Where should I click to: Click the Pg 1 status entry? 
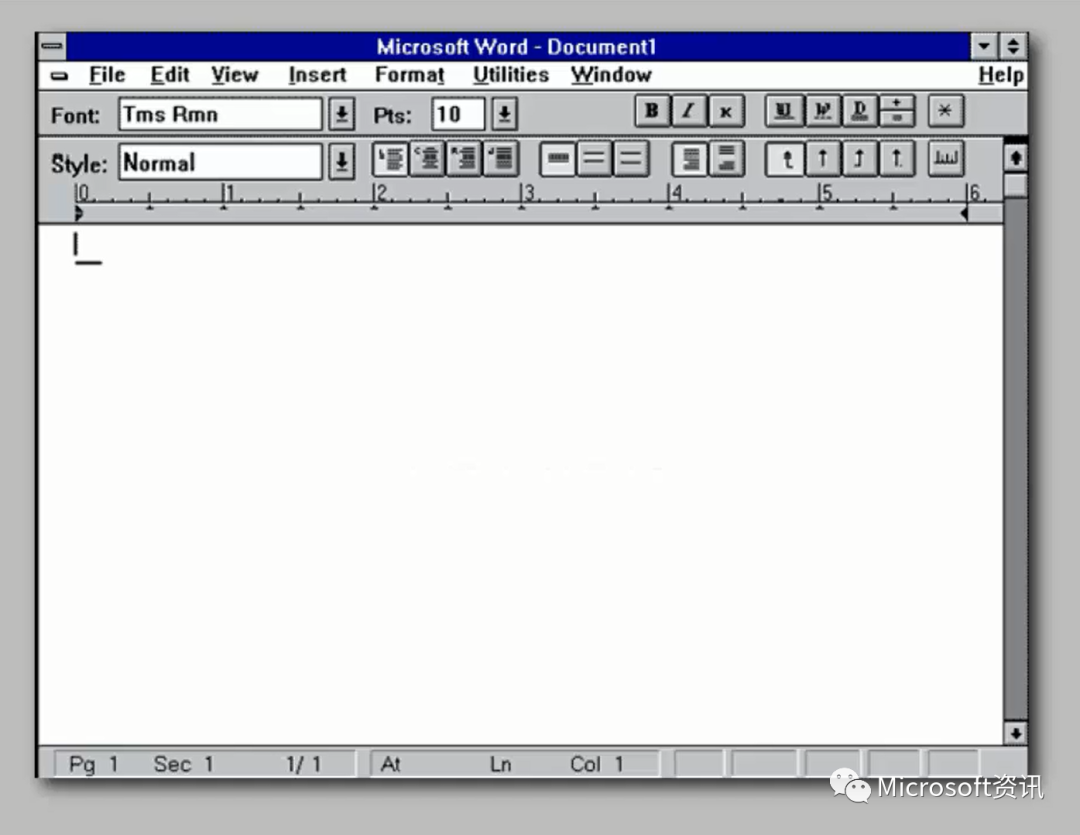[x=94, y=764]
